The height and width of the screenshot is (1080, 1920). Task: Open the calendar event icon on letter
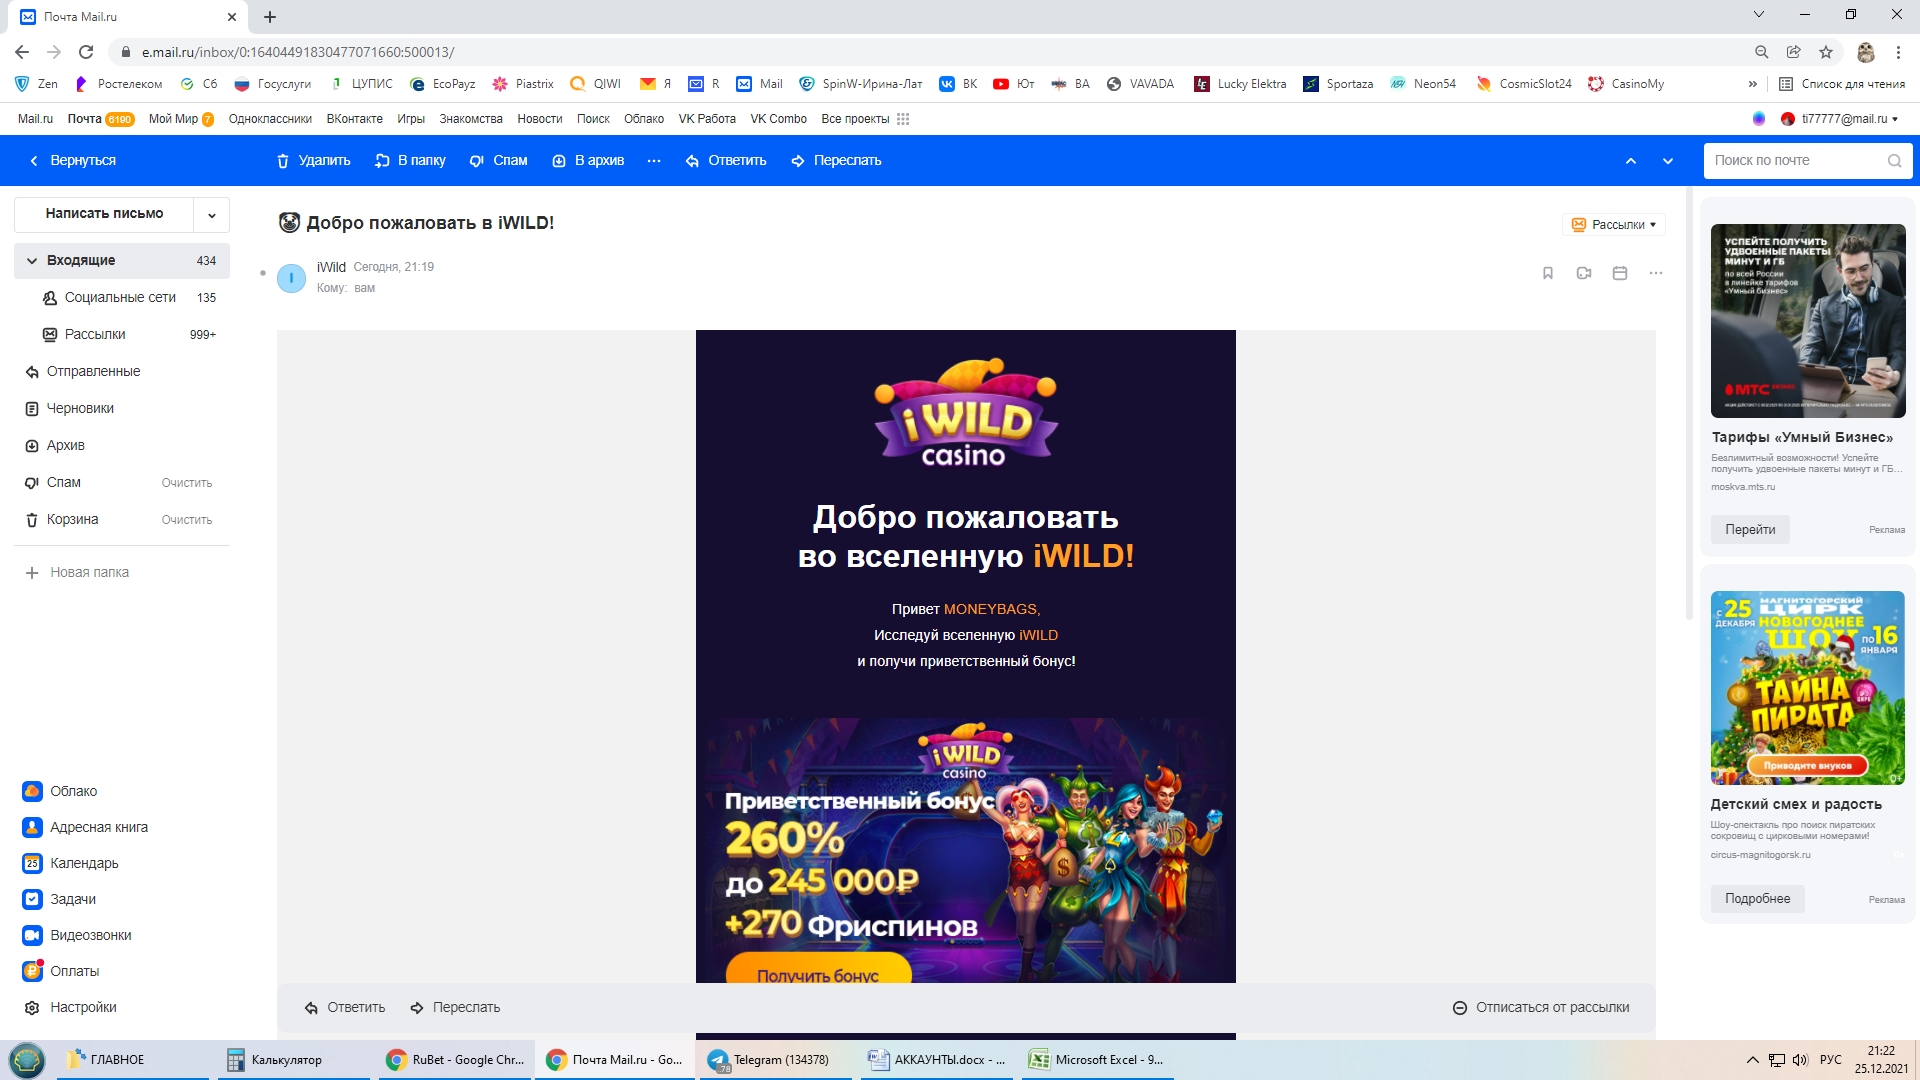tap(1620, 273)
